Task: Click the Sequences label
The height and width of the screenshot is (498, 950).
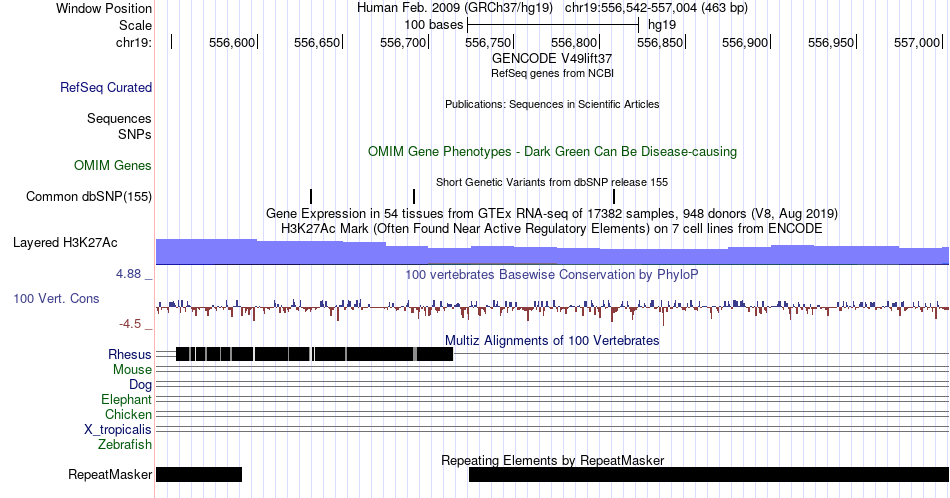Action: 119,118
